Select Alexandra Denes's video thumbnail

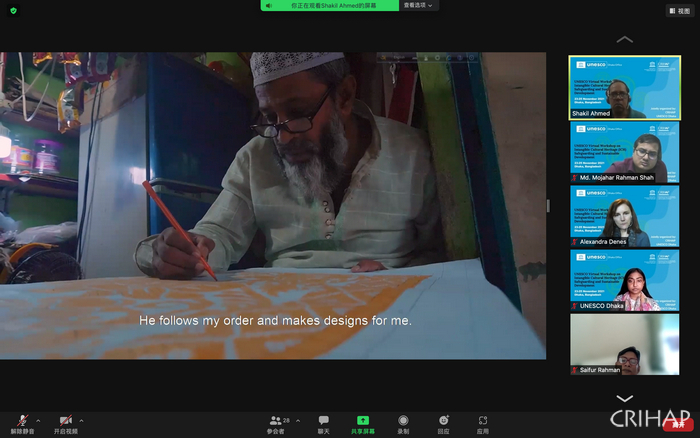625,216
